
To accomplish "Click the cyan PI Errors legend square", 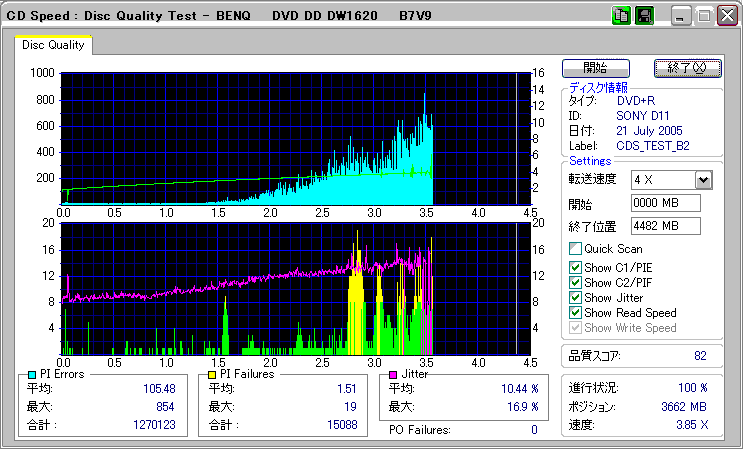I will coord(33,374).
